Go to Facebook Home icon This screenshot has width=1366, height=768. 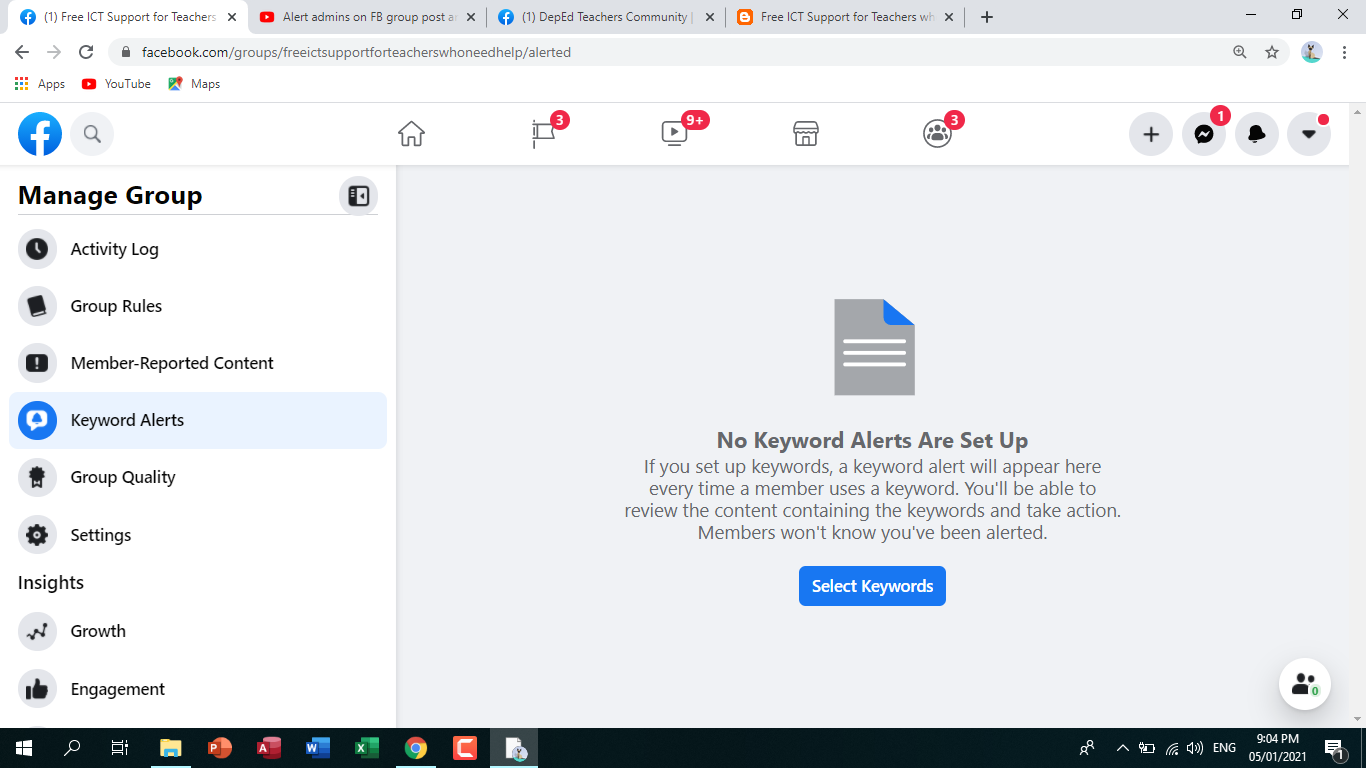pos(411,134)
